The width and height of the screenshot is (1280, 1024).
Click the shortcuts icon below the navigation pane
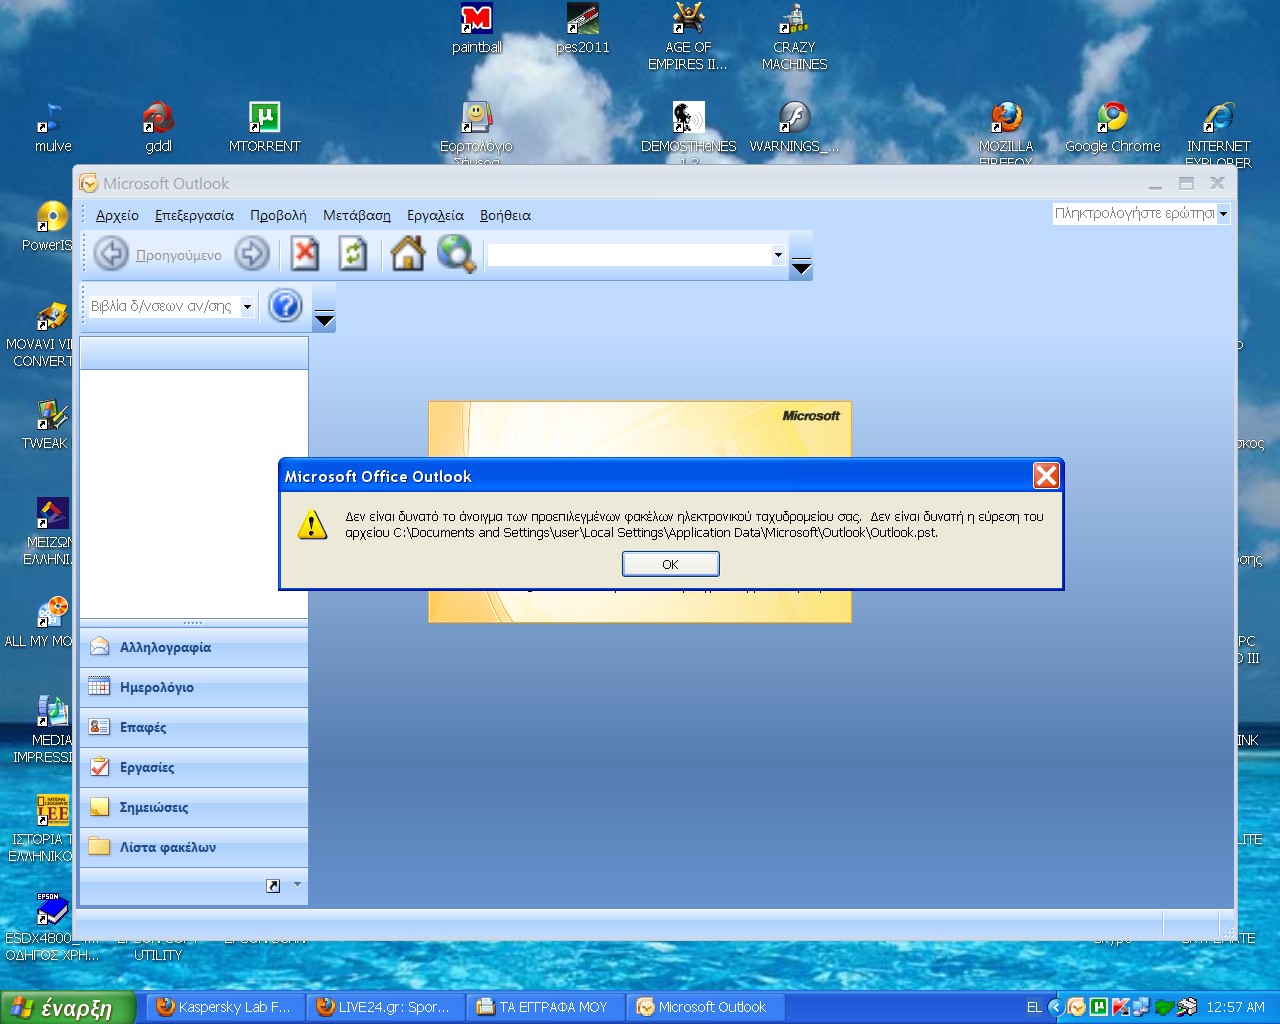point(273,886)
